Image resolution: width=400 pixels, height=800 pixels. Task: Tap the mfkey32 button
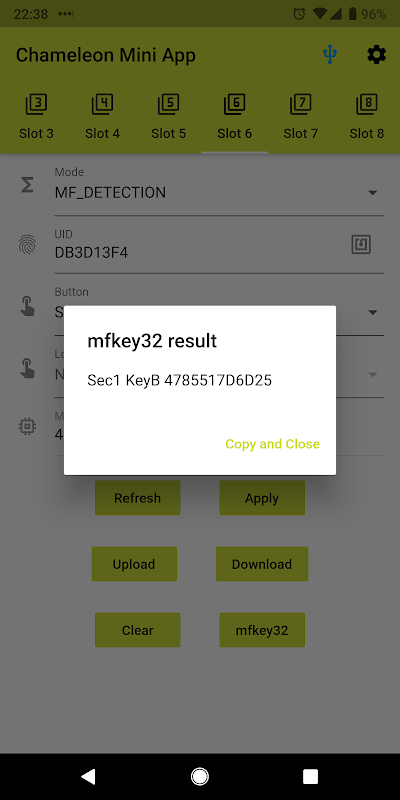coord(262,630)
